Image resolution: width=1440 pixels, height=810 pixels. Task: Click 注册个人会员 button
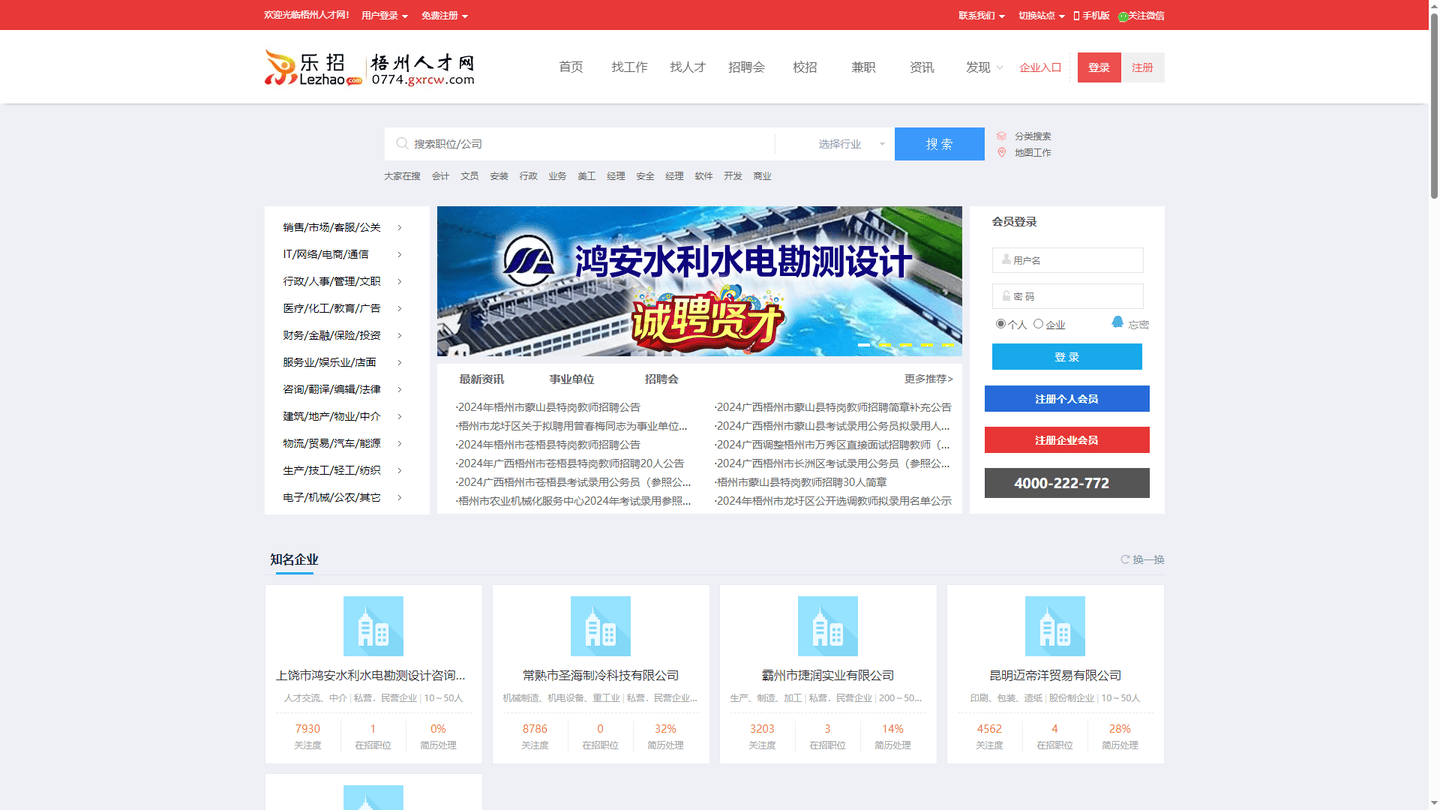[x=1067, y=399]
